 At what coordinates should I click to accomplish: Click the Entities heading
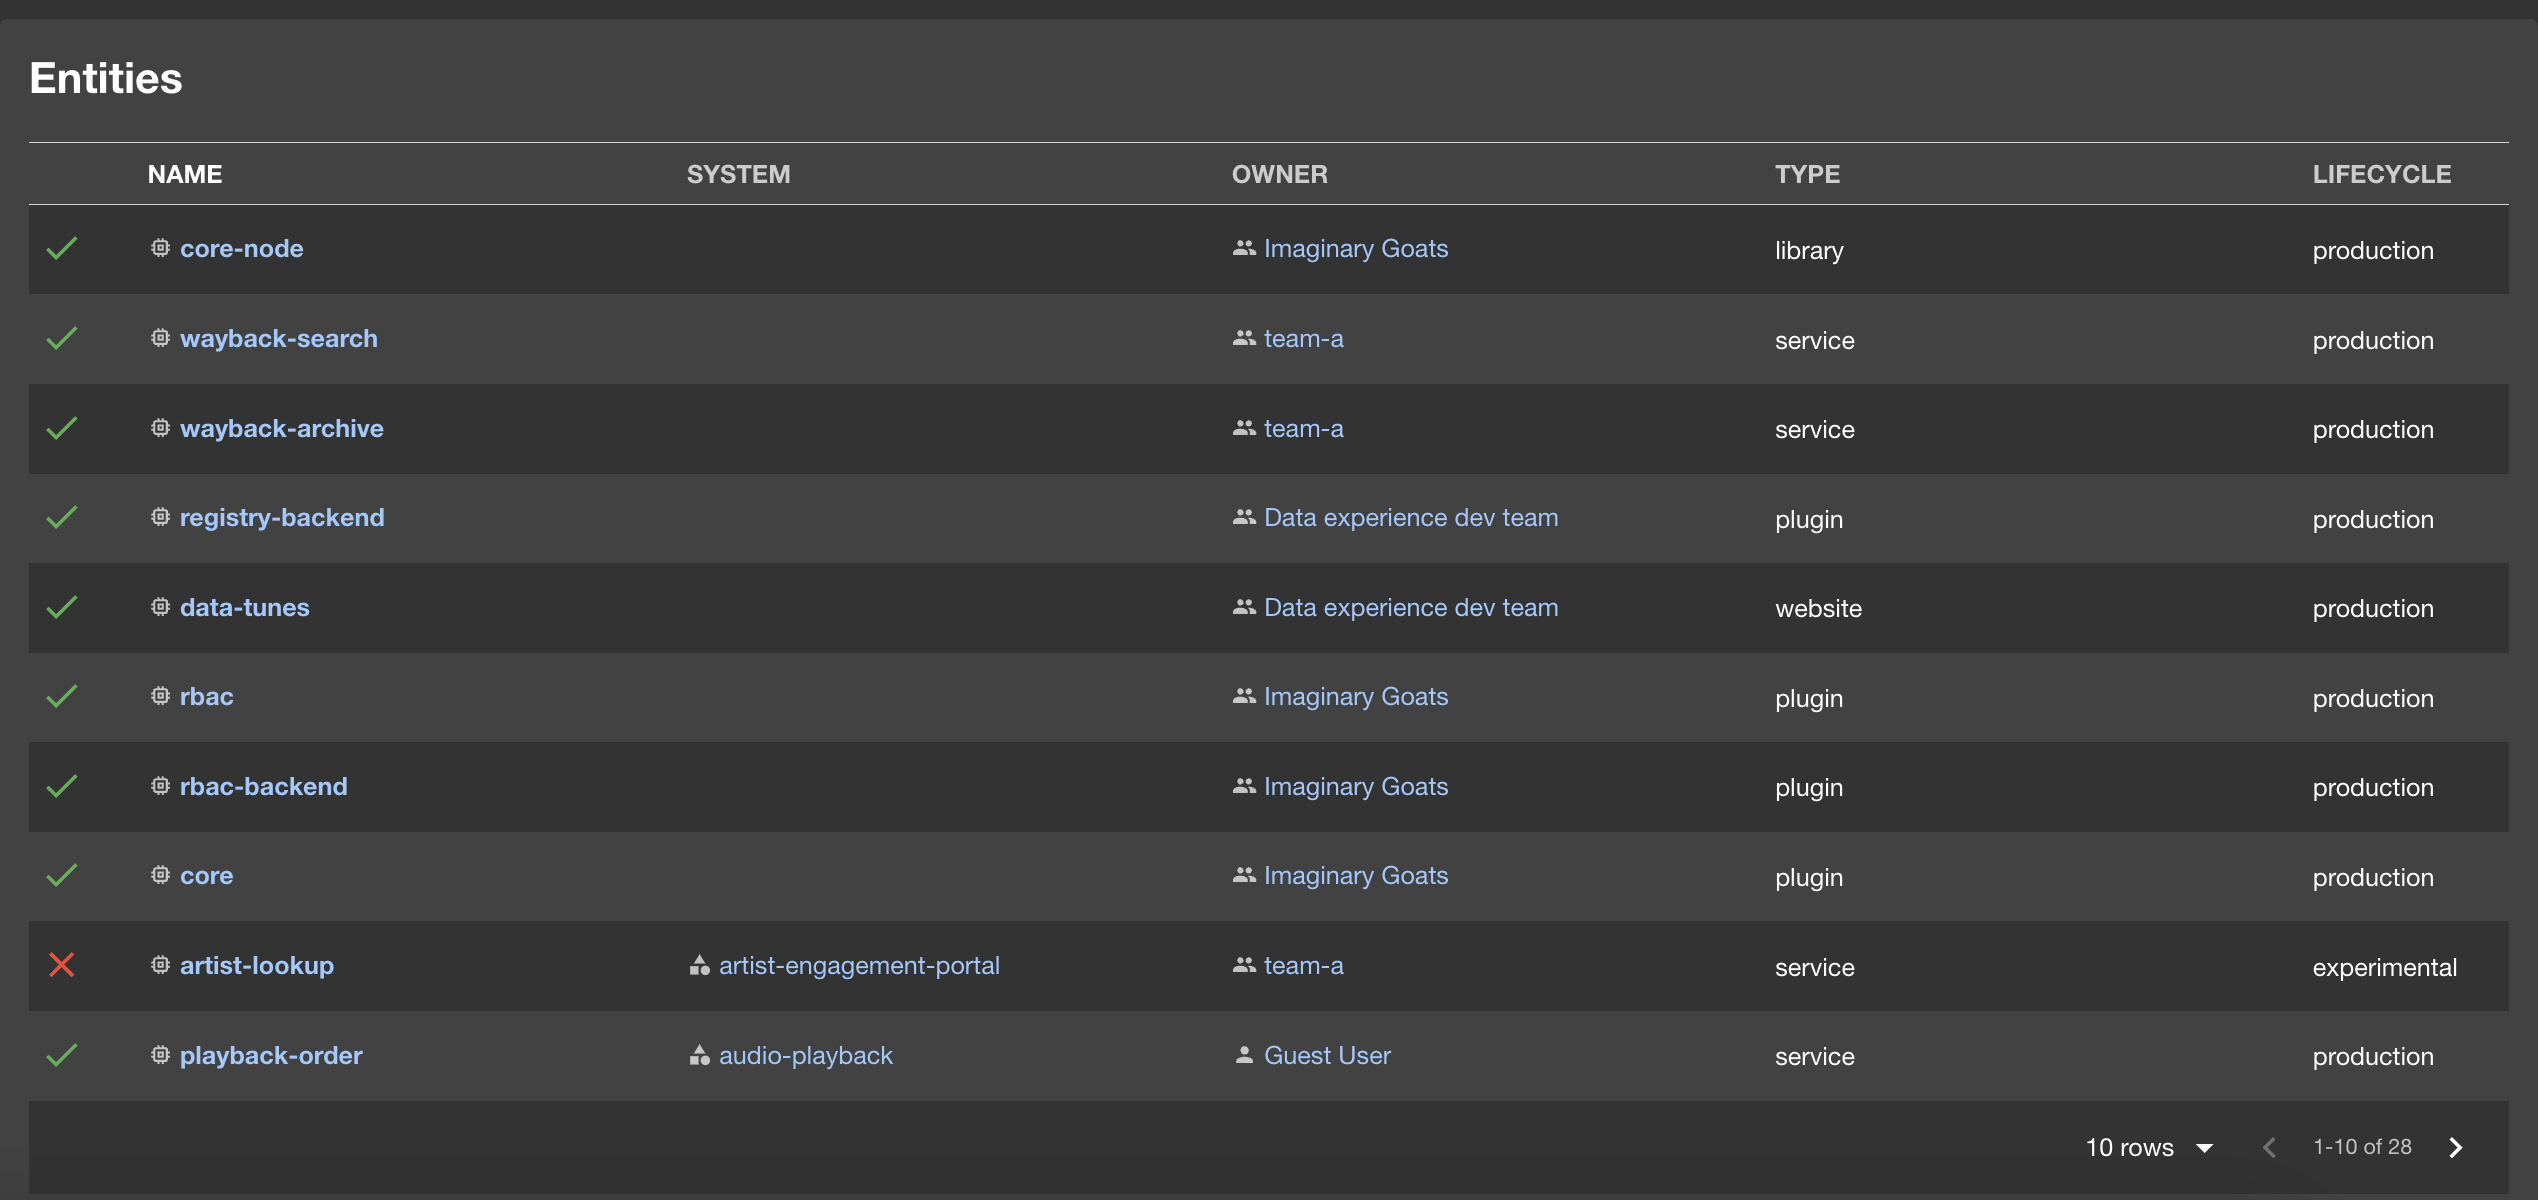click(106, 78)
